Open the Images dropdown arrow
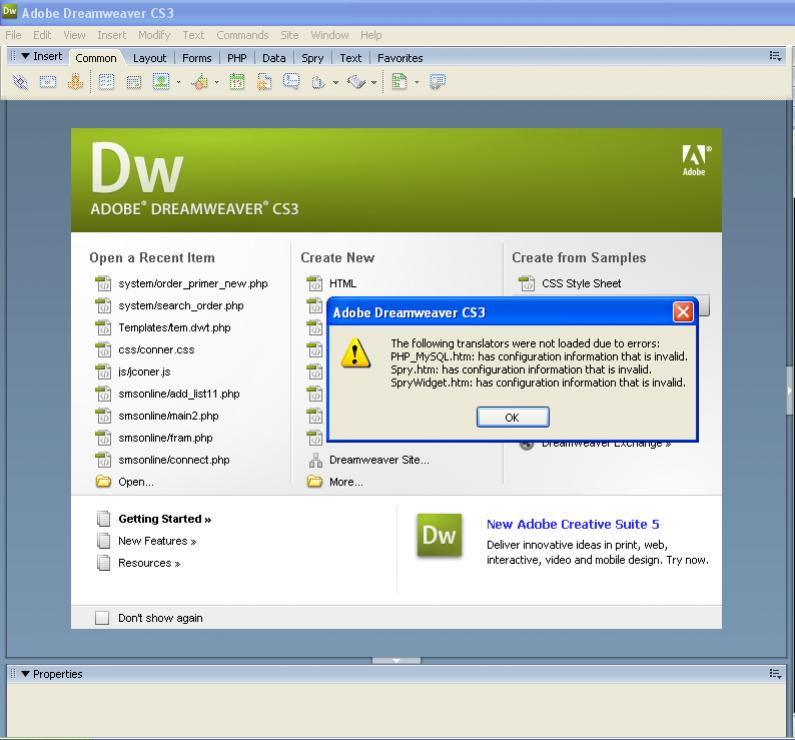The height and width of the screenshot is (740, 795). tap(178, 82)
